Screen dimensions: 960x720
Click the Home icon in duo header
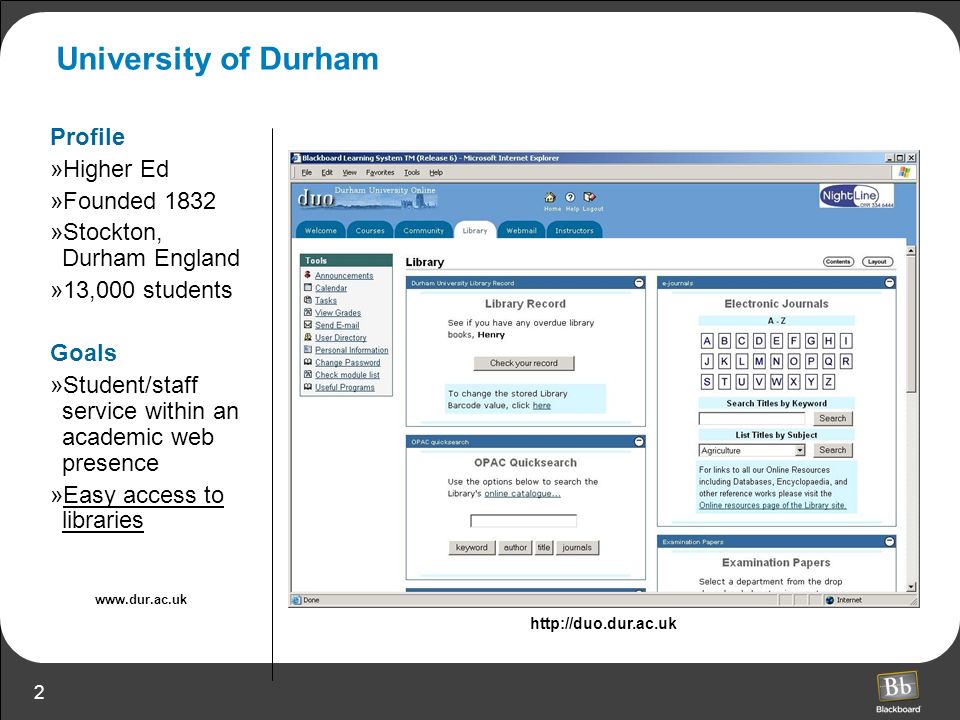click(550, 197)
